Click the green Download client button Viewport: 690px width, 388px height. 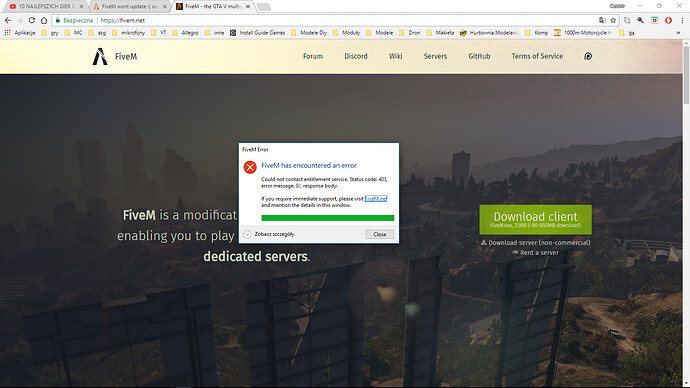(536, 220)
